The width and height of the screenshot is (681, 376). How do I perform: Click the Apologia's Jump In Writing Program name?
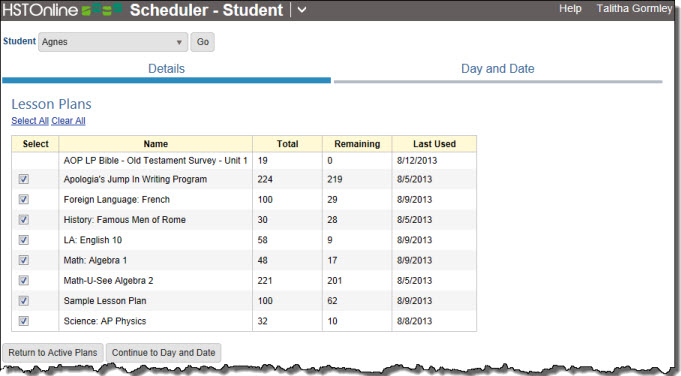(135, 179)
